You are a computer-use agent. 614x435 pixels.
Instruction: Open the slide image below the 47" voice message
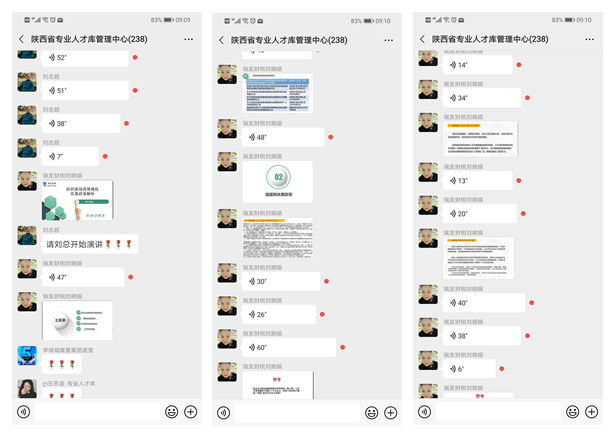[x=78, y=321]
